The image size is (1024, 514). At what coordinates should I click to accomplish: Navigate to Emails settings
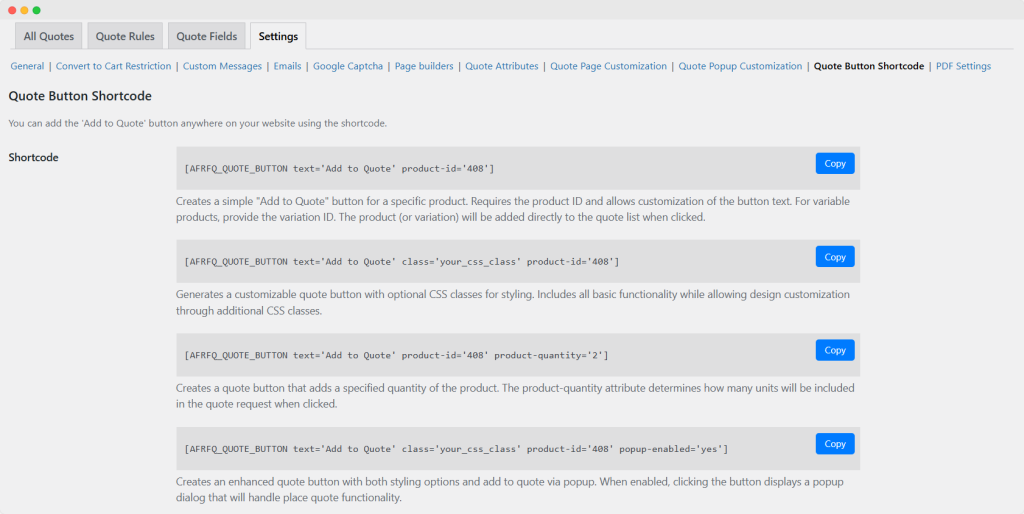287,66
